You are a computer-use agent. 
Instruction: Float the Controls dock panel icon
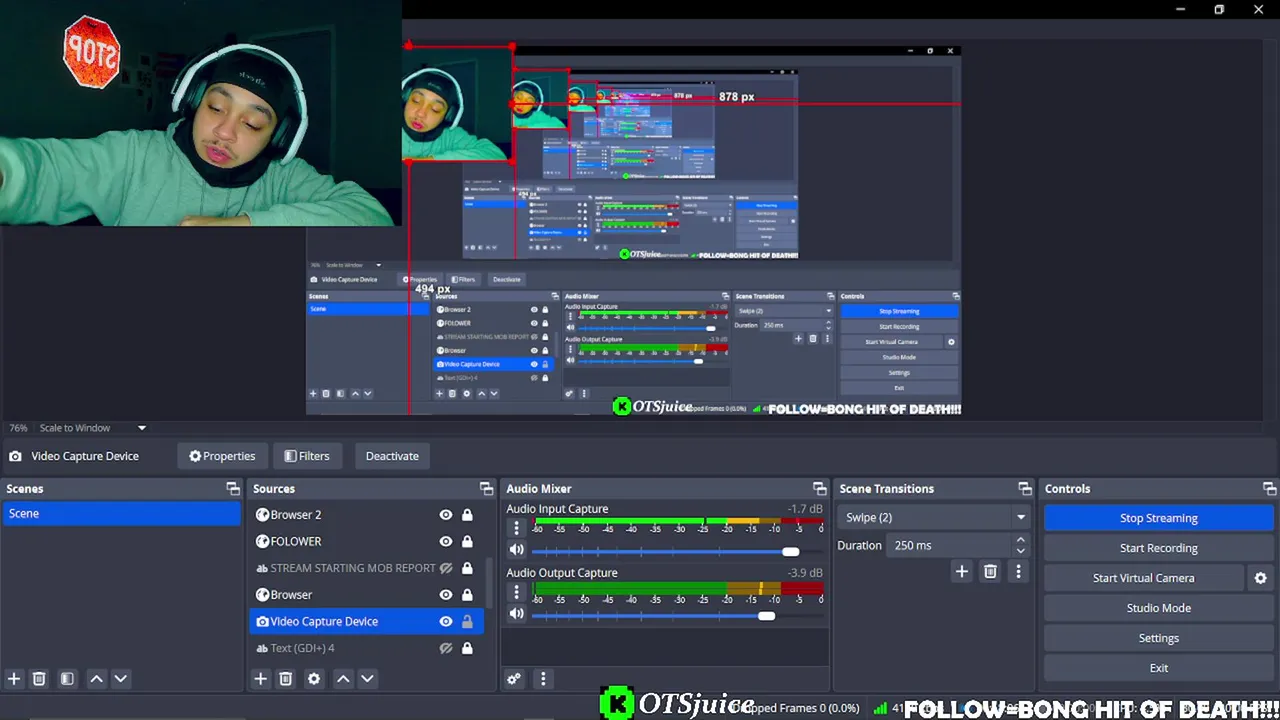coord(1270,489)
